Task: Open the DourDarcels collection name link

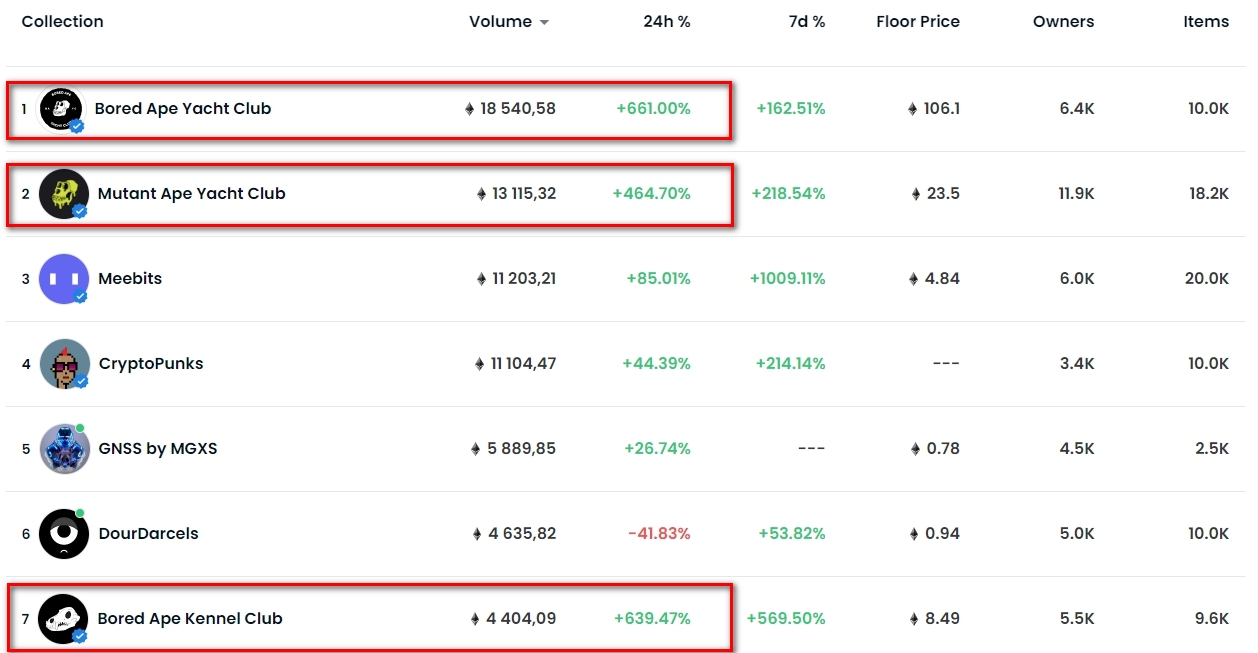Action: tap(148, 533)
